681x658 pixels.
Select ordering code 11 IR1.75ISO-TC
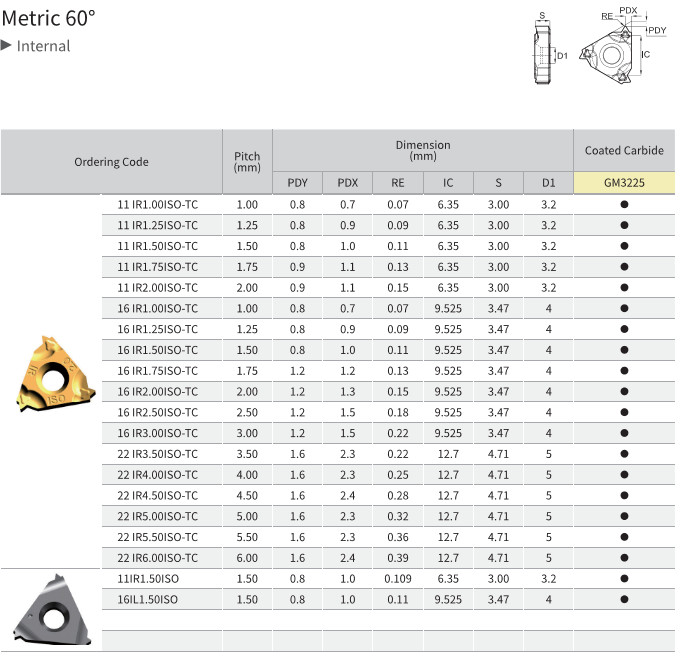(x=158, y=267)
